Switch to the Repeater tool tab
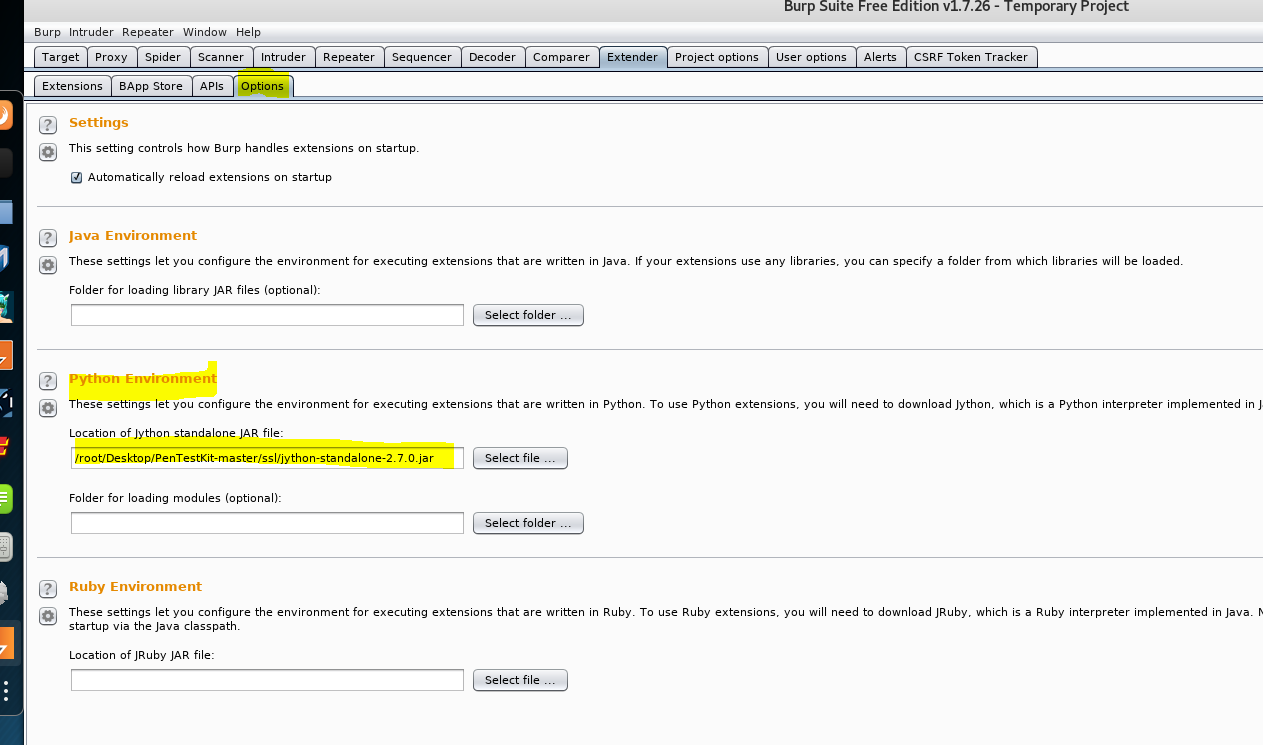 pos(349,57)
